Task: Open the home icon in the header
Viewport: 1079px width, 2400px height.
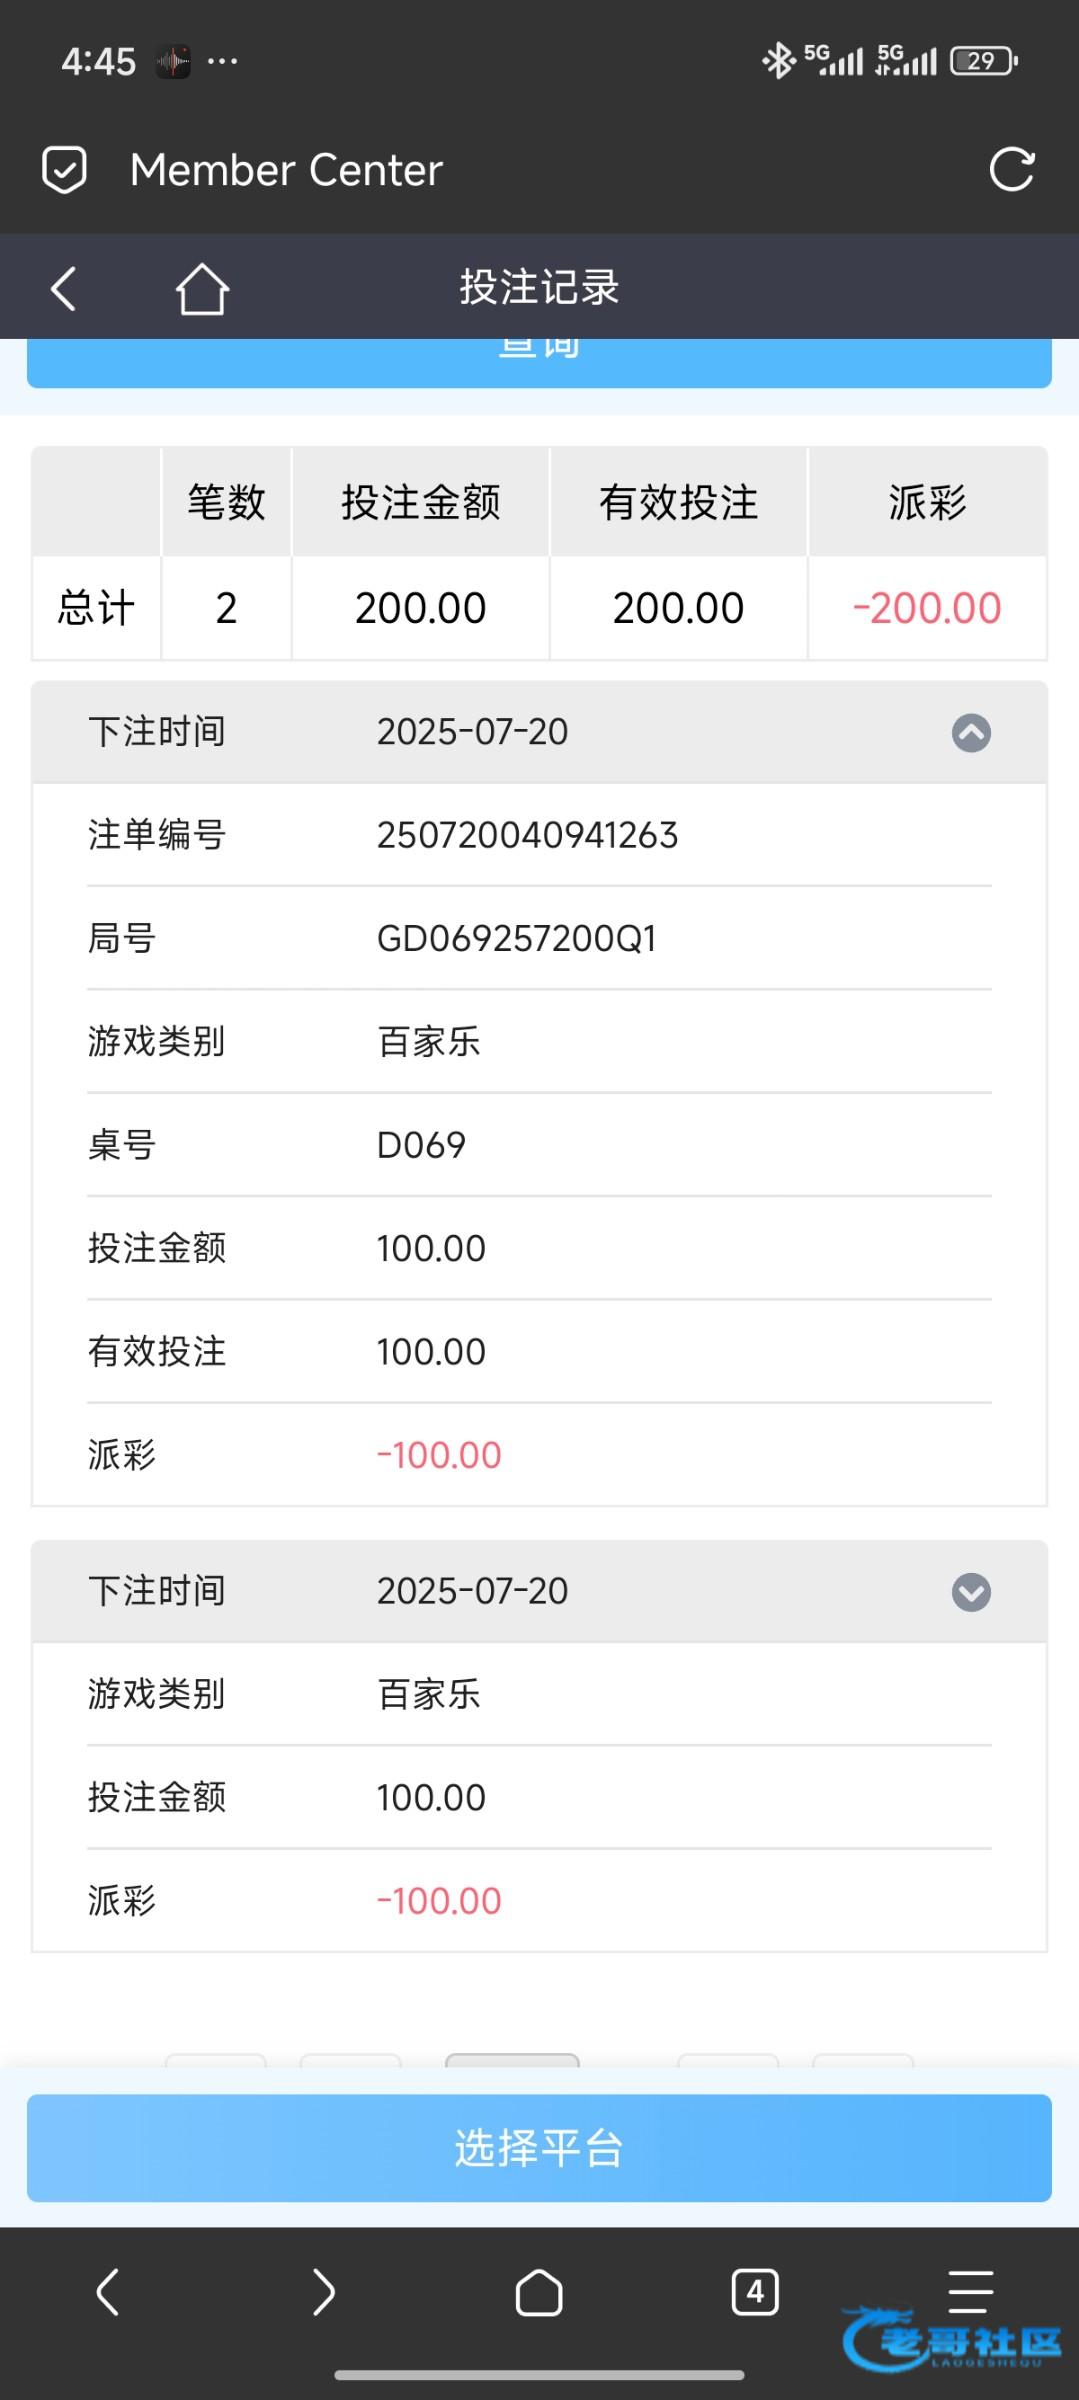Action: coord(202,289)
